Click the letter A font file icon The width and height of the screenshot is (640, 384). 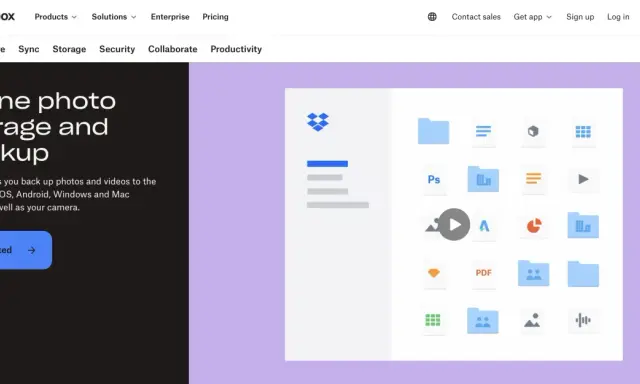pyautogui.click(x=484, y=226)
